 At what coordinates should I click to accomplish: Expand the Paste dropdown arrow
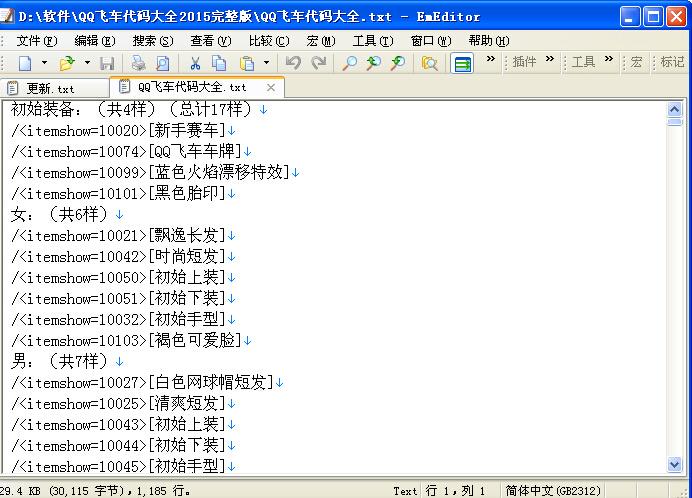click(266, 63)
